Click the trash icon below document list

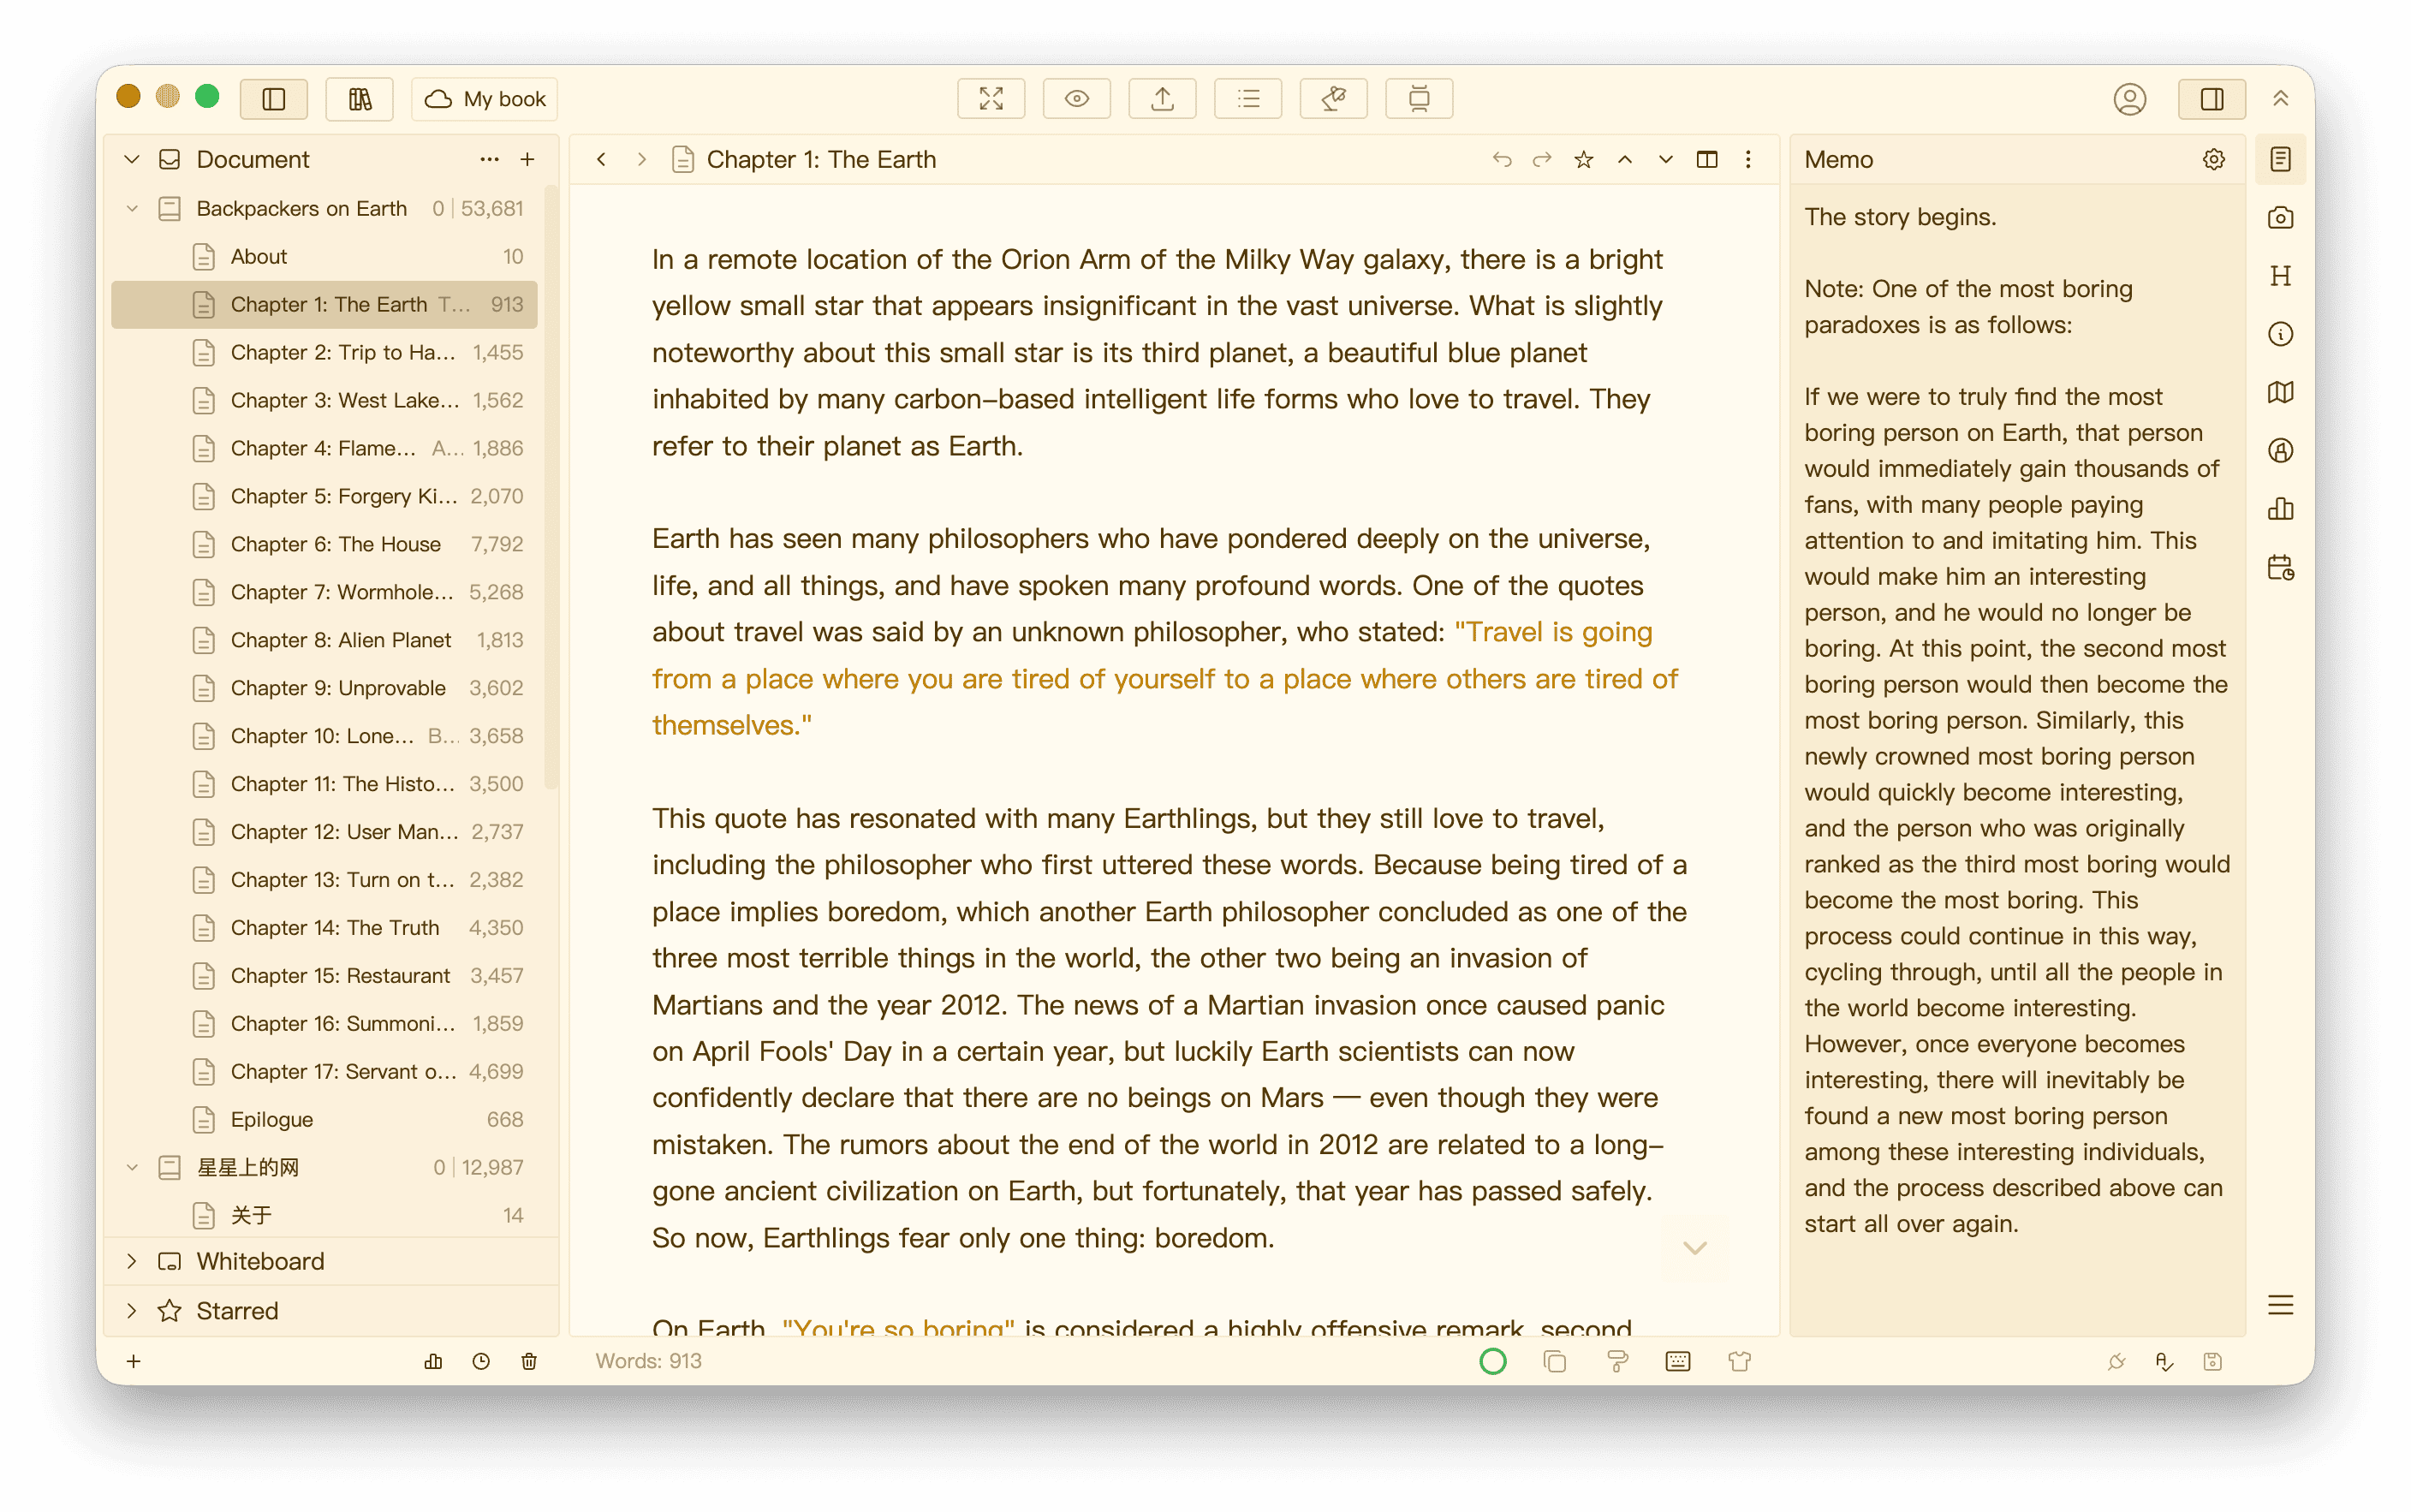pos(529,1361)
